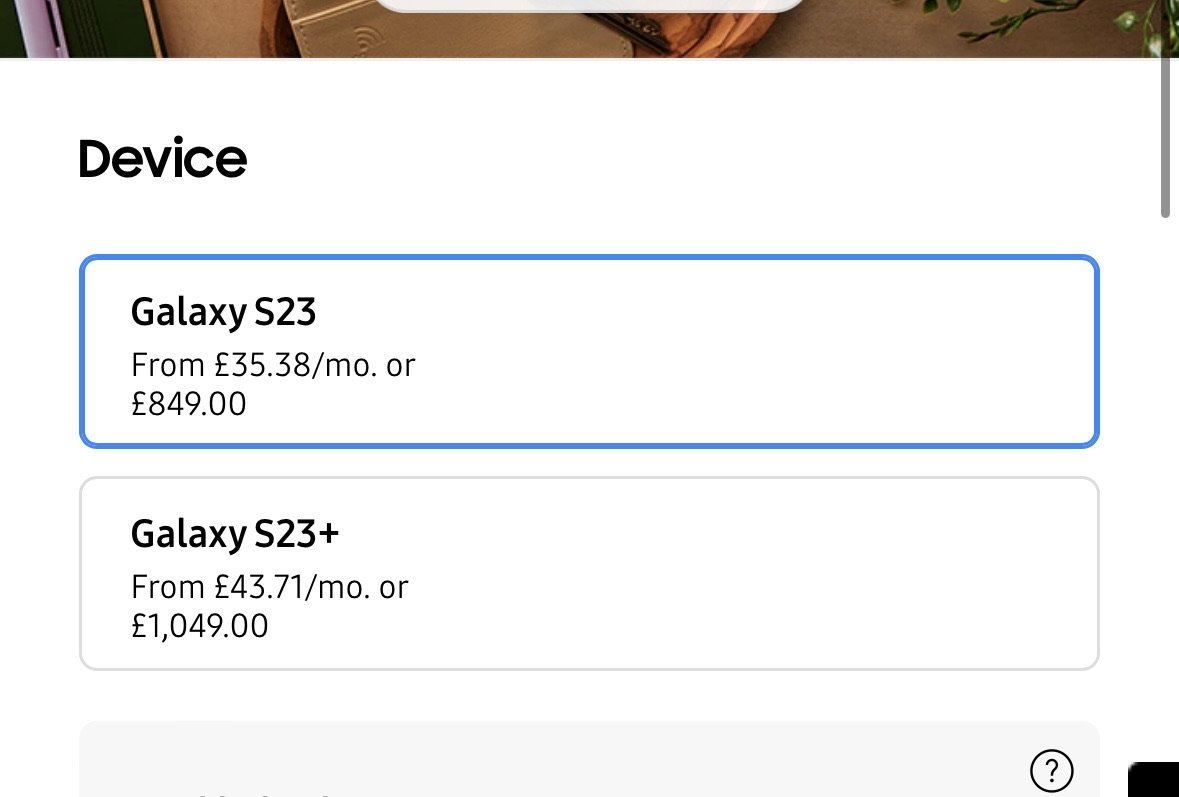The width and height of the screenshot is (1179, 797).
Task: Click the grey info panel below device options
Action: 589,759
